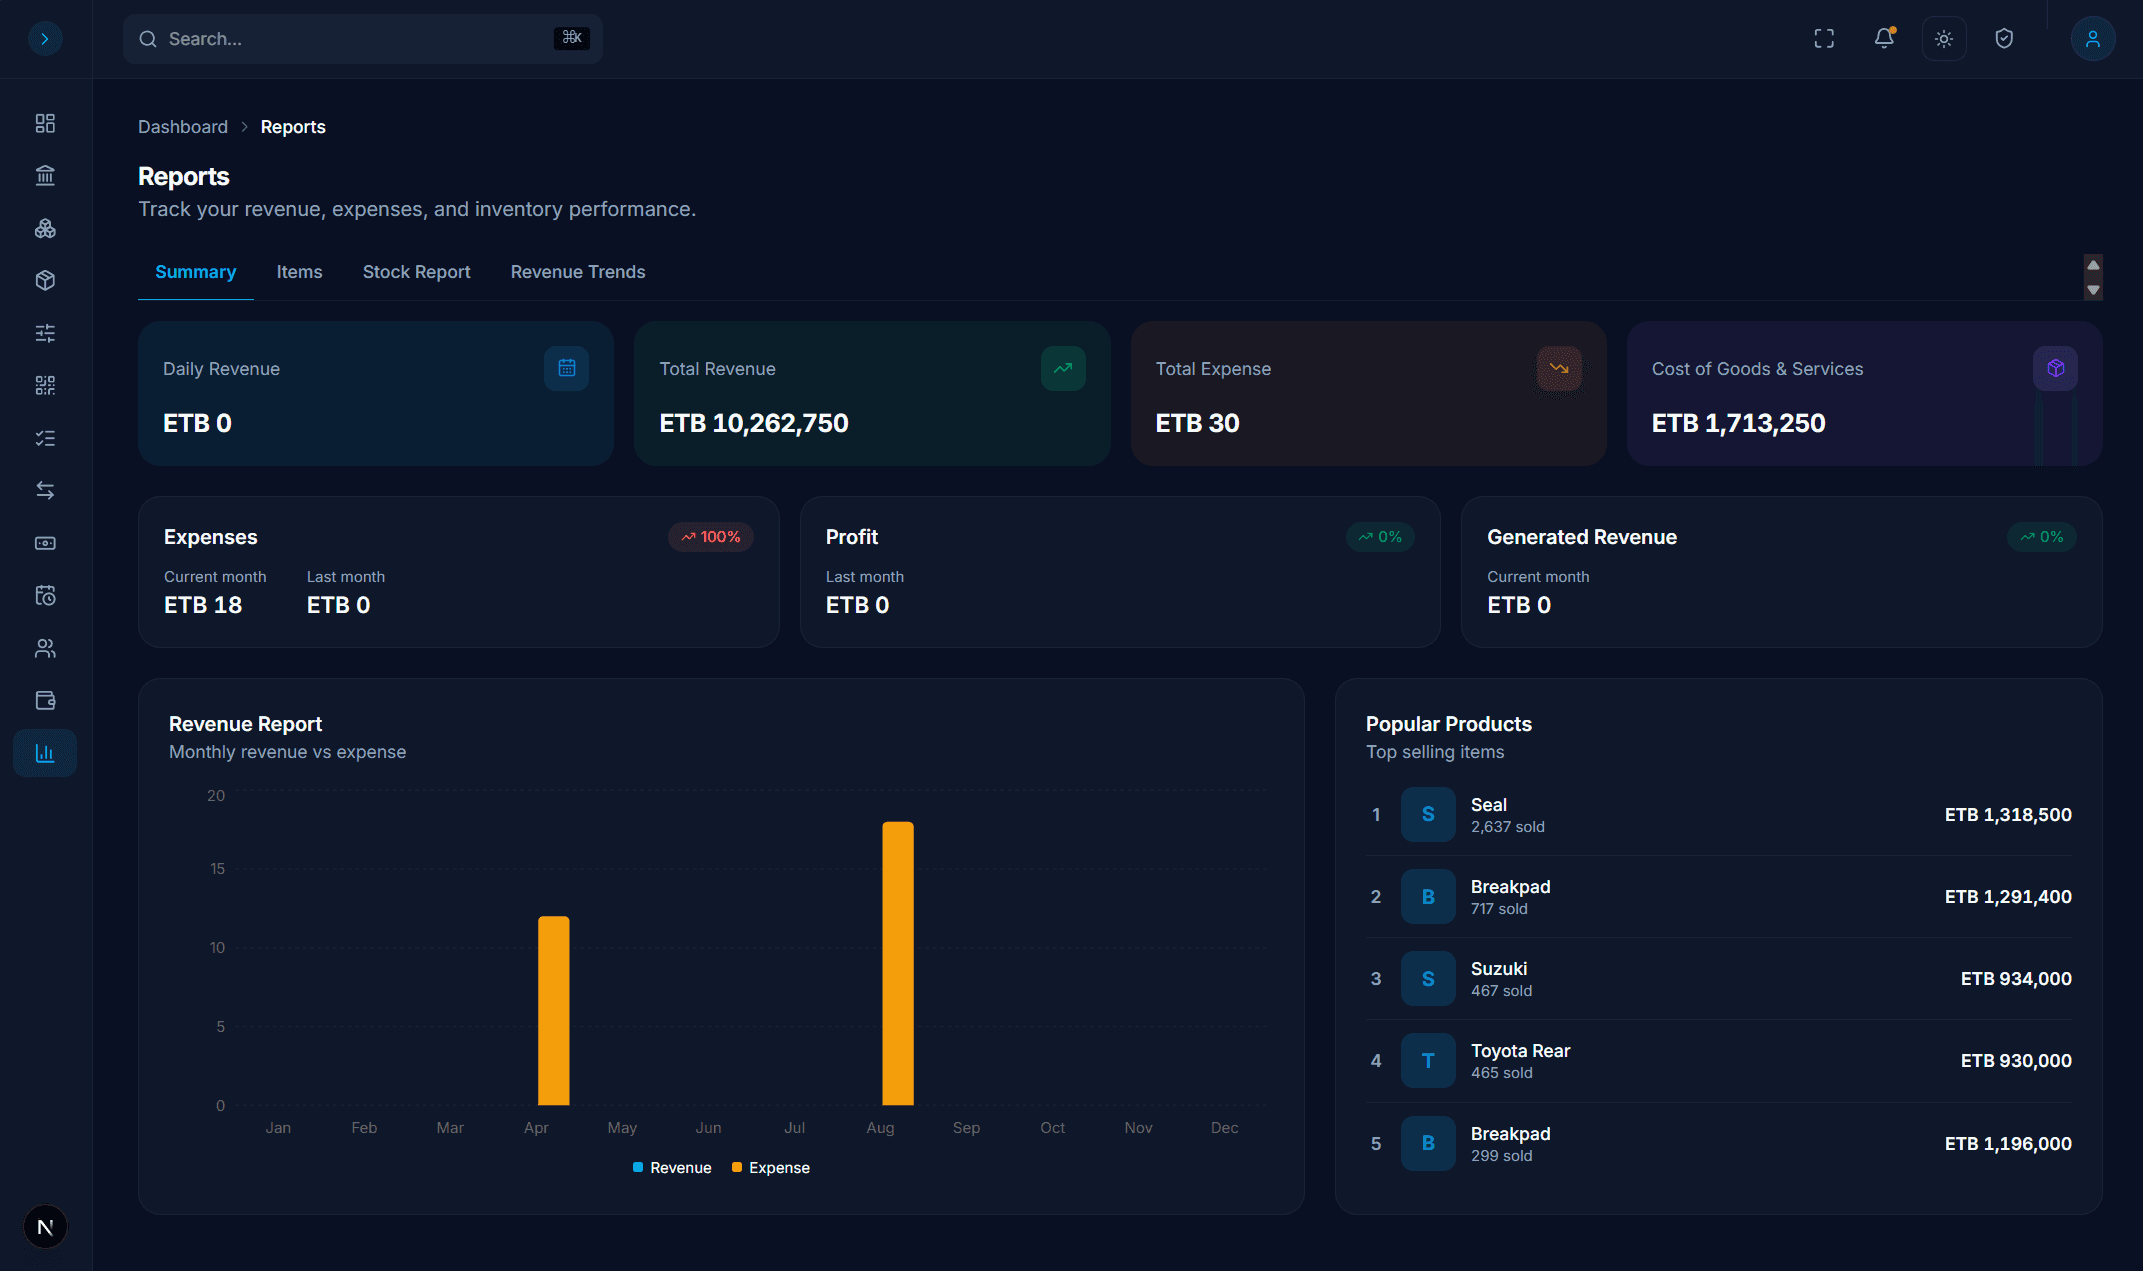The height and width of the screenshot is (1271, 2143).
Task: Click the Cost of Goods box icon
Action: 2055,368
